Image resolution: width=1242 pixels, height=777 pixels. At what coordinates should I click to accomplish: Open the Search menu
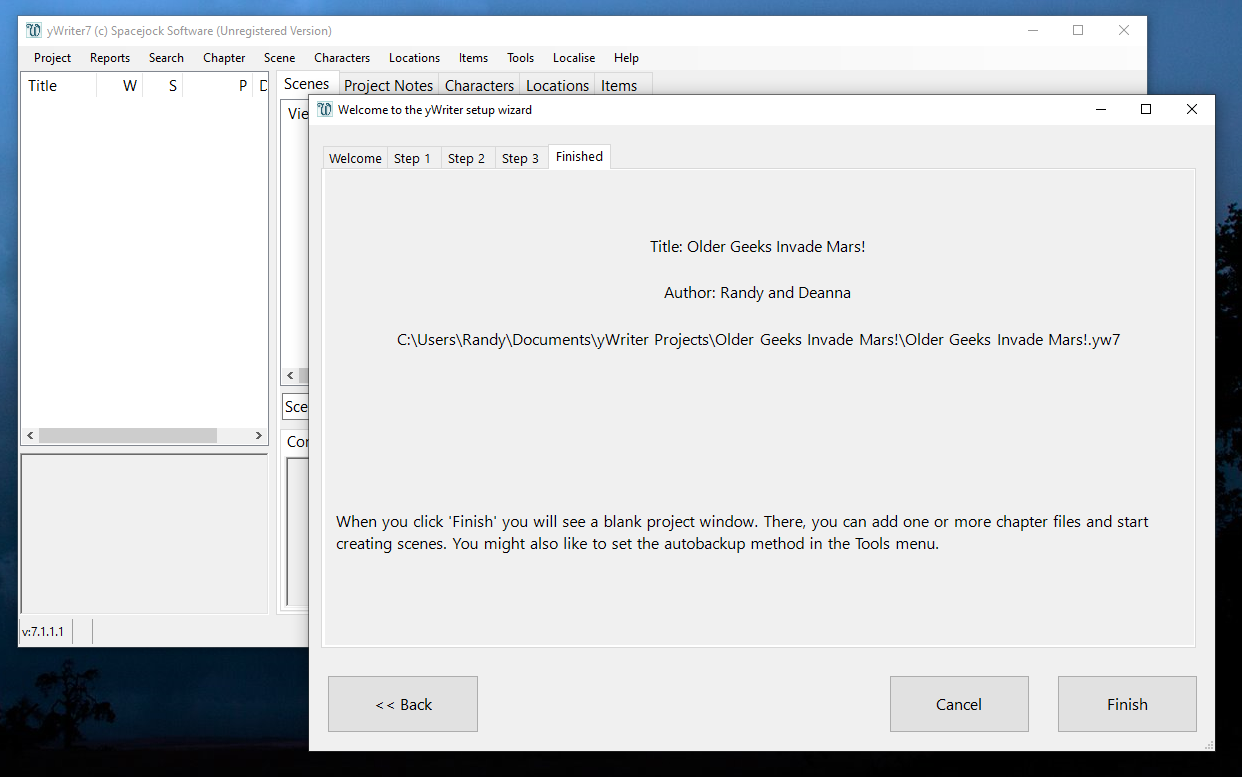tap(166, 58)
